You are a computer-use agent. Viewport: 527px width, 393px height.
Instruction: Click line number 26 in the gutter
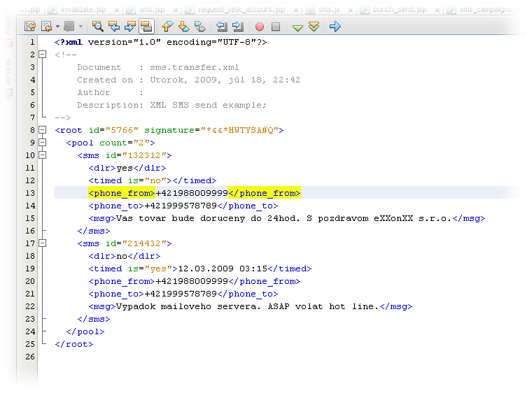30,357
